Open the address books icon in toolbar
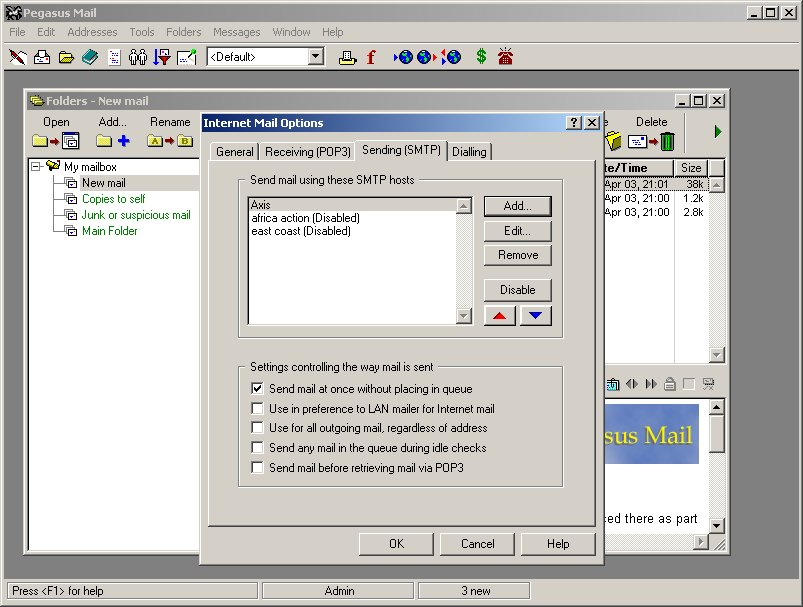The width and height of the screenshot is (803, 607). pyautogui.click(x=90, y=57)
